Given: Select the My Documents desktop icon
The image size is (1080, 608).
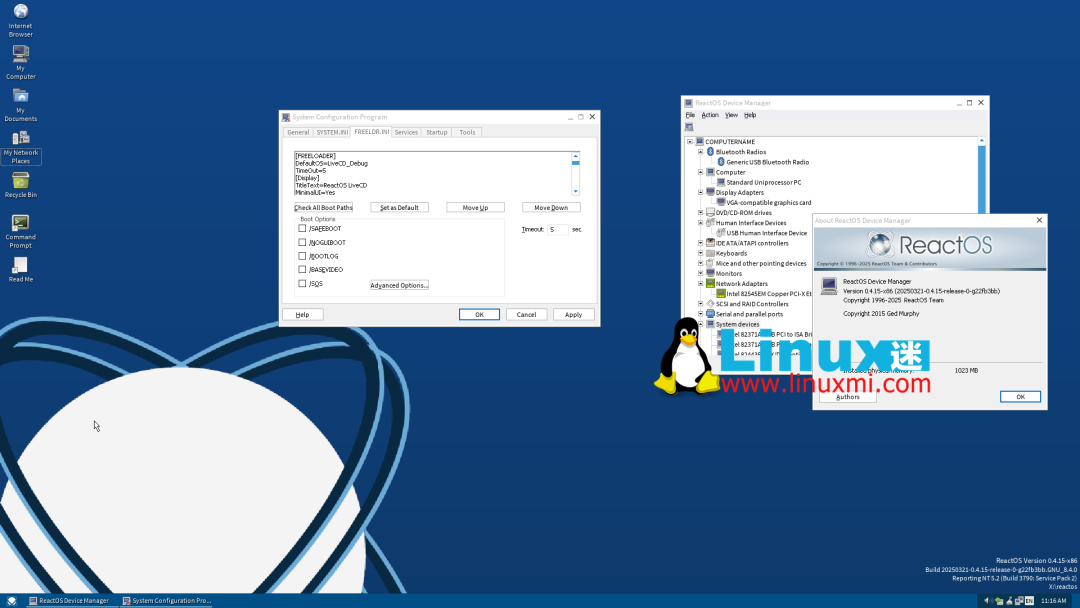Looking at the screenshot, I should pos(21,105).
